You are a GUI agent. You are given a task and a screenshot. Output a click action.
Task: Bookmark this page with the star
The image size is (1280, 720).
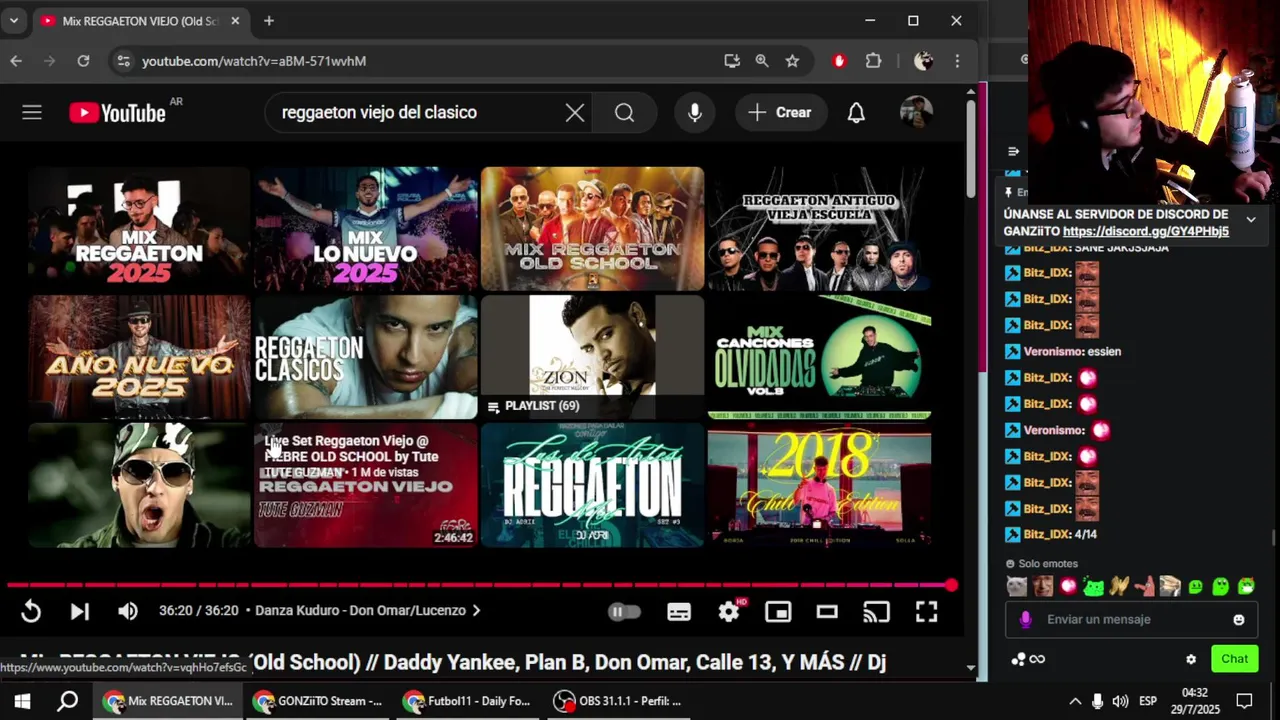792,61
